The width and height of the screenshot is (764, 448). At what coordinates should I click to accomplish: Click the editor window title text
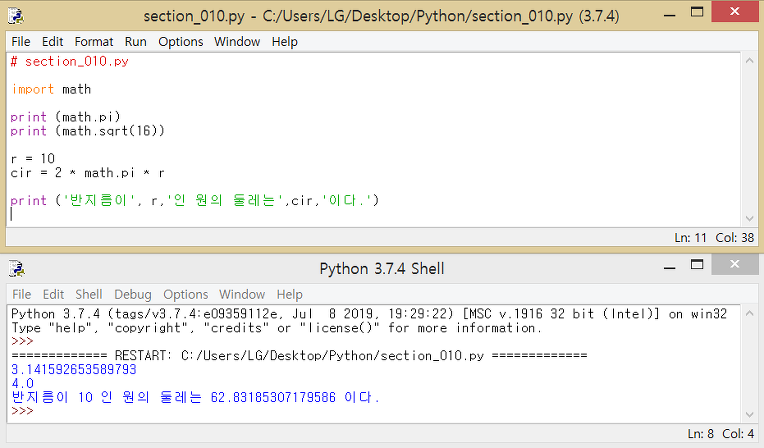pyautogui.click(x=381, y=16)
